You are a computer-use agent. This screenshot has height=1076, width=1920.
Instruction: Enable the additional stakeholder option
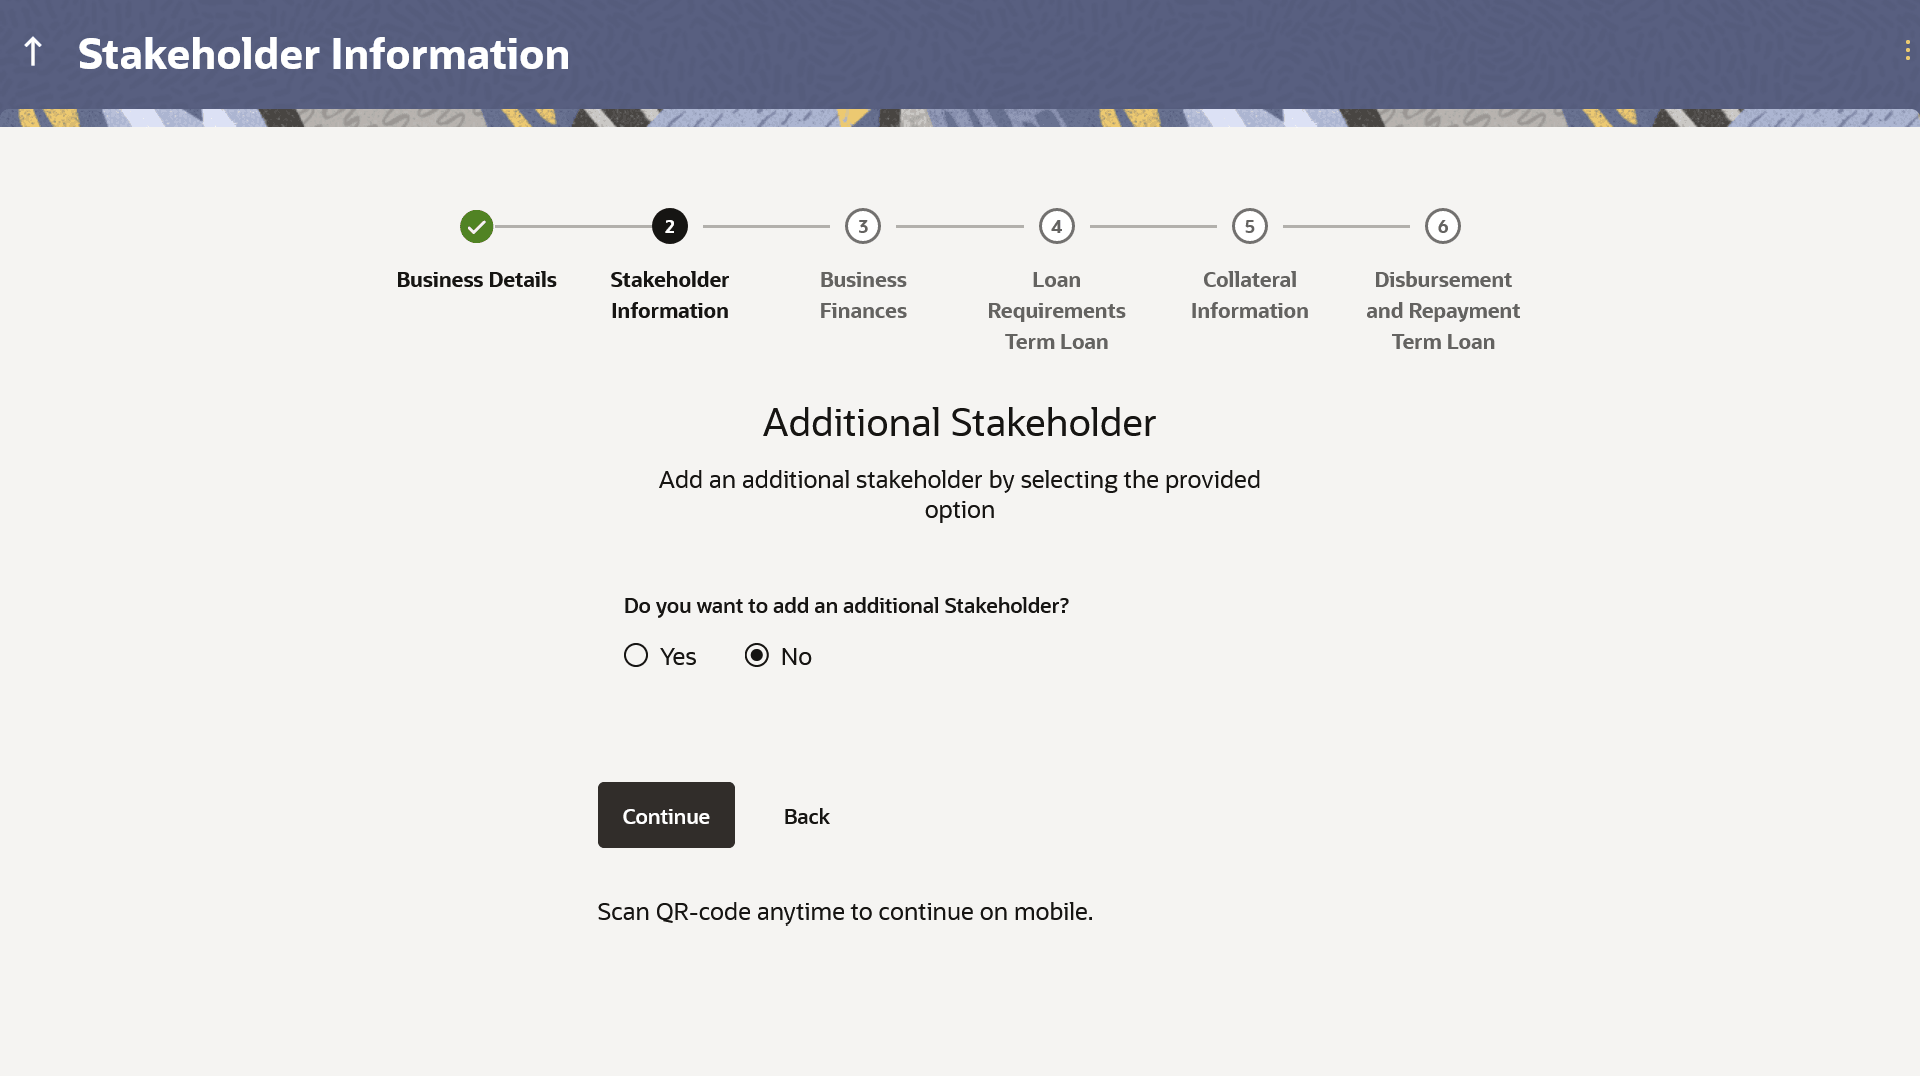636,655
